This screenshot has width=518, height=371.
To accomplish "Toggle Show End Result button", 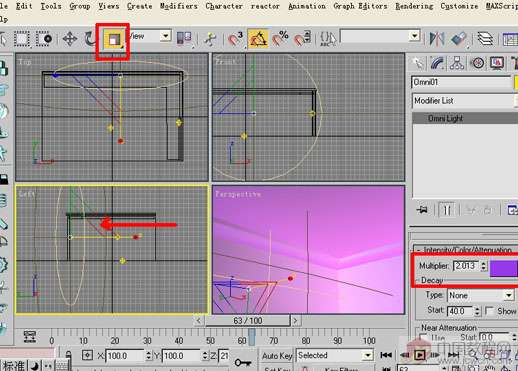I will click(x=447, y=210).
